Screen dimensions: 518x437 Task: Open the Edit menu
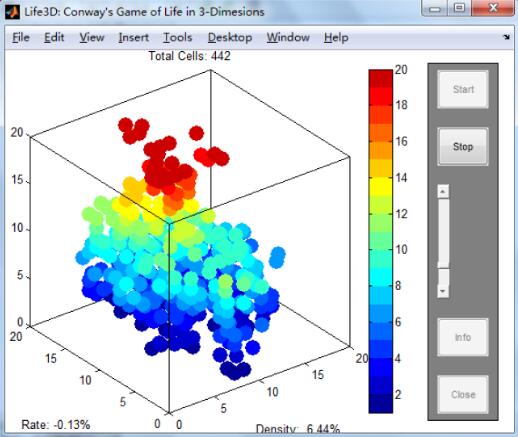click(x=54, y=37)
